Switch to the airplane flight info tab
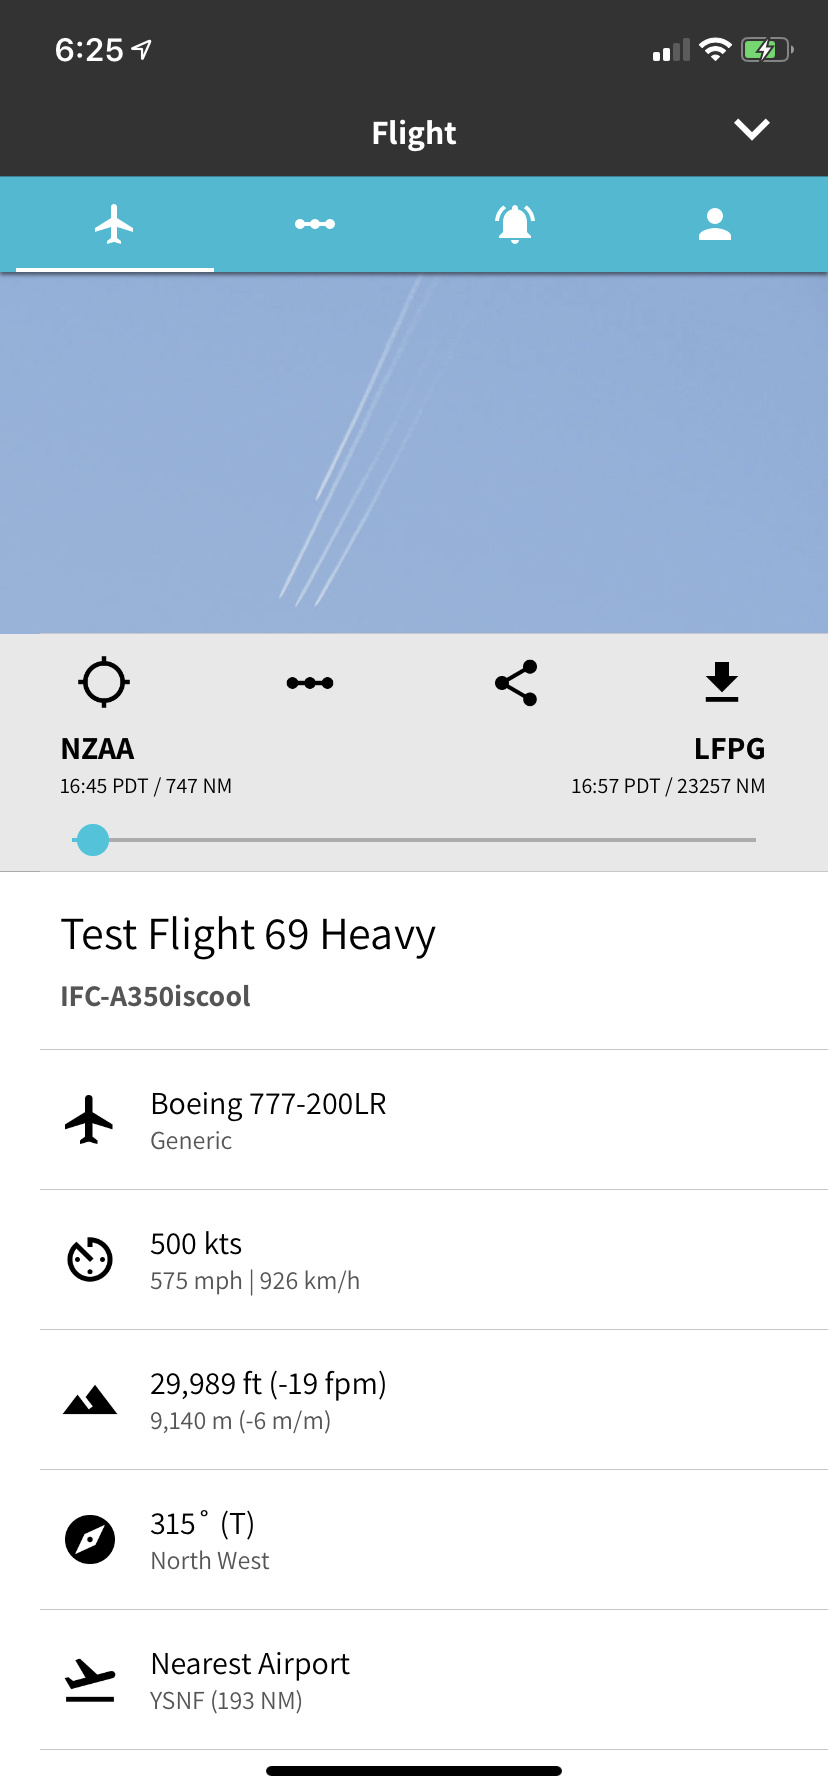Viewport: 828px width, 1792px height. click(115, 224)
